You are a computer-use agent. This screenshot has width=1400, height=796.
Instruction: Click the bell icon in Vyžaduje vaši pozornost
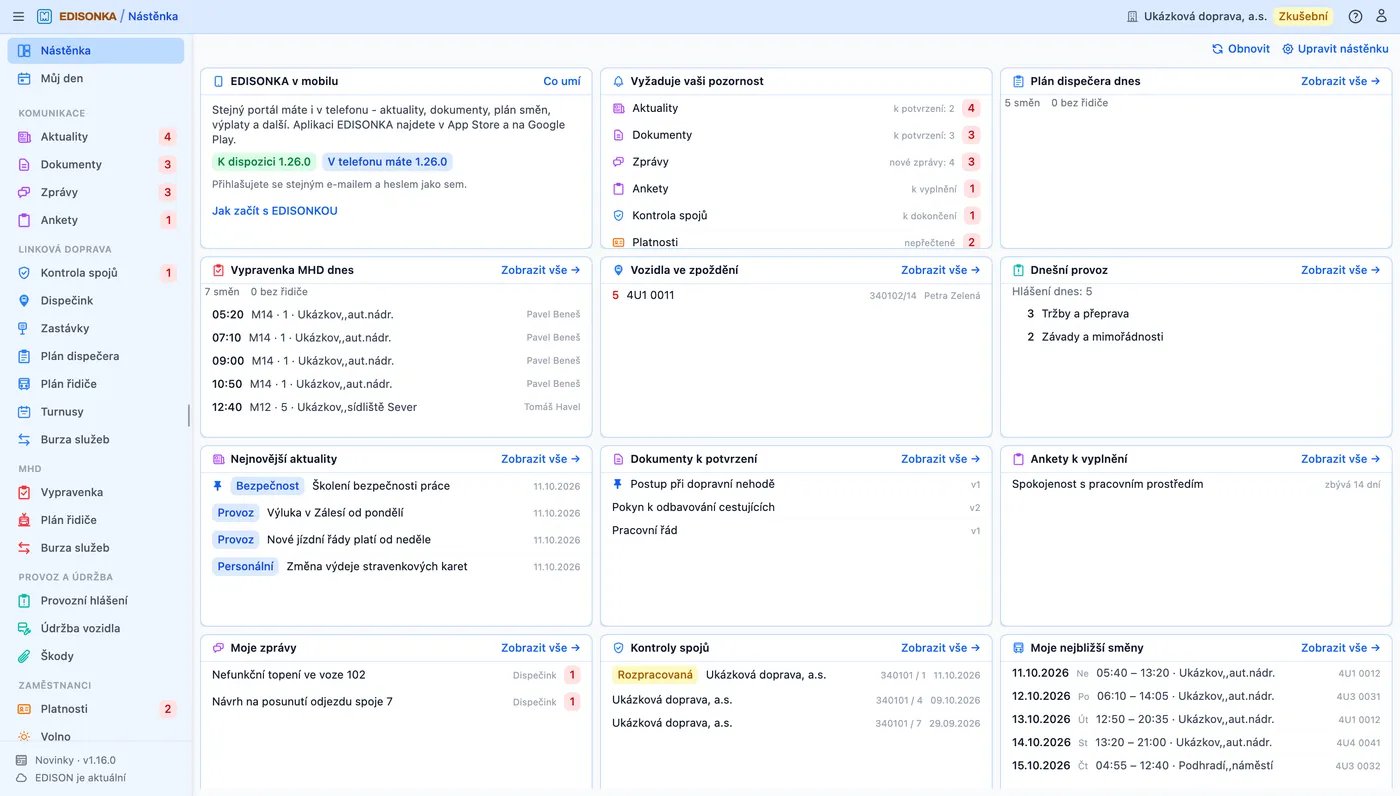(x=618, y=81)
